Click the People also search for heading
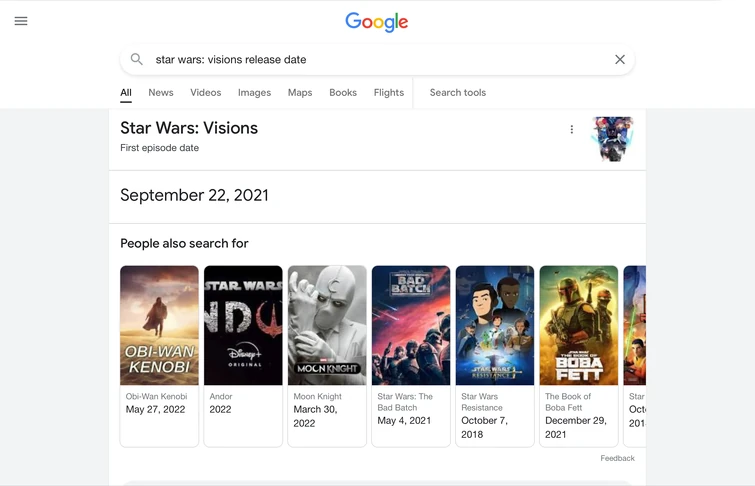Viewport: 755px width, 486px height. 184,244
